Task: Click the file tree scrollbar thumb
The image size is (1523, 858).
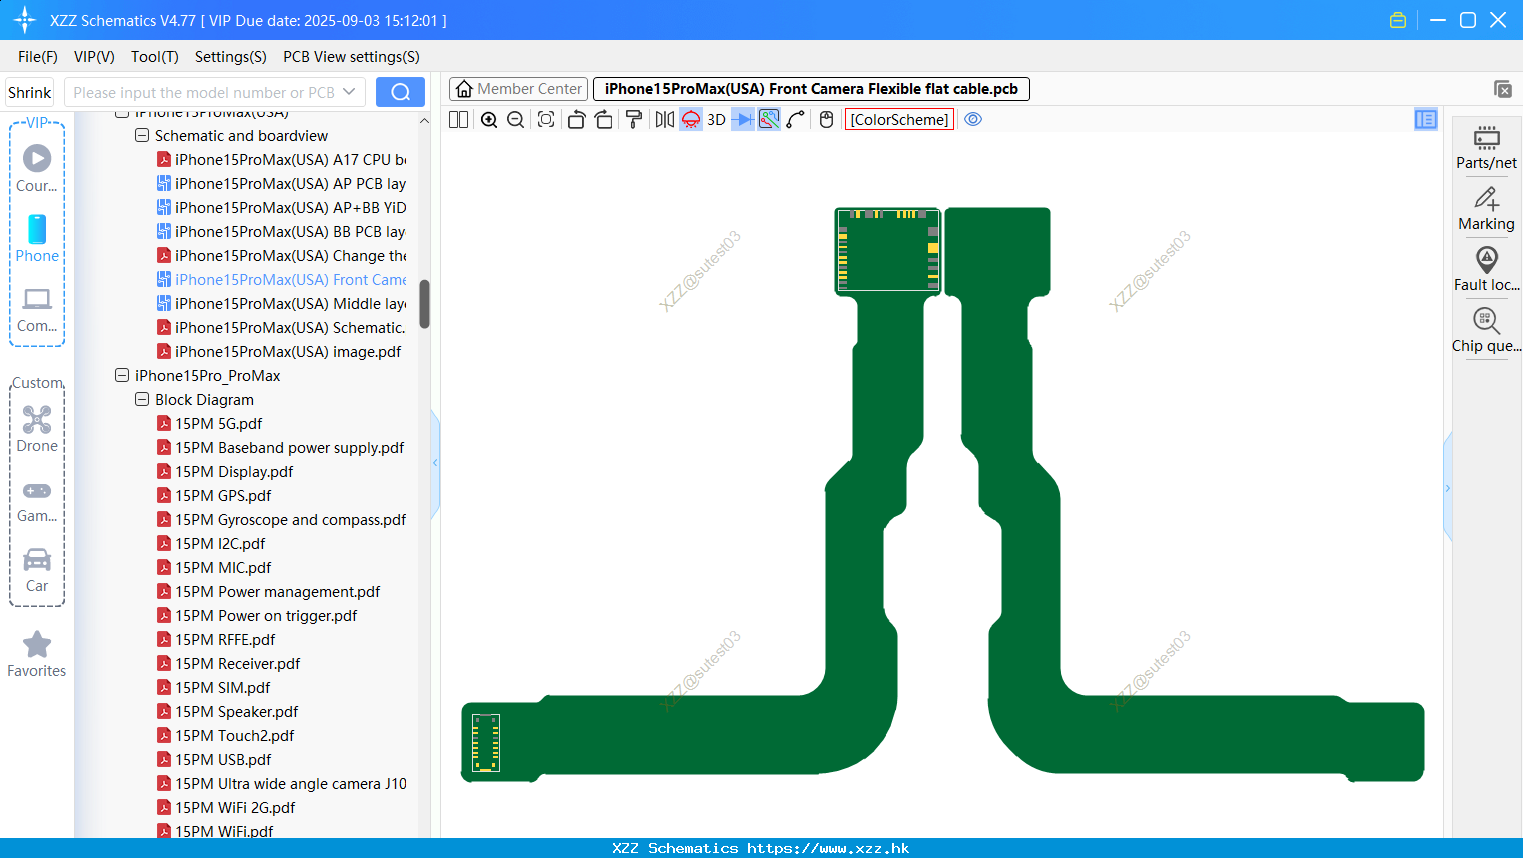Action: tap(424, 304)
